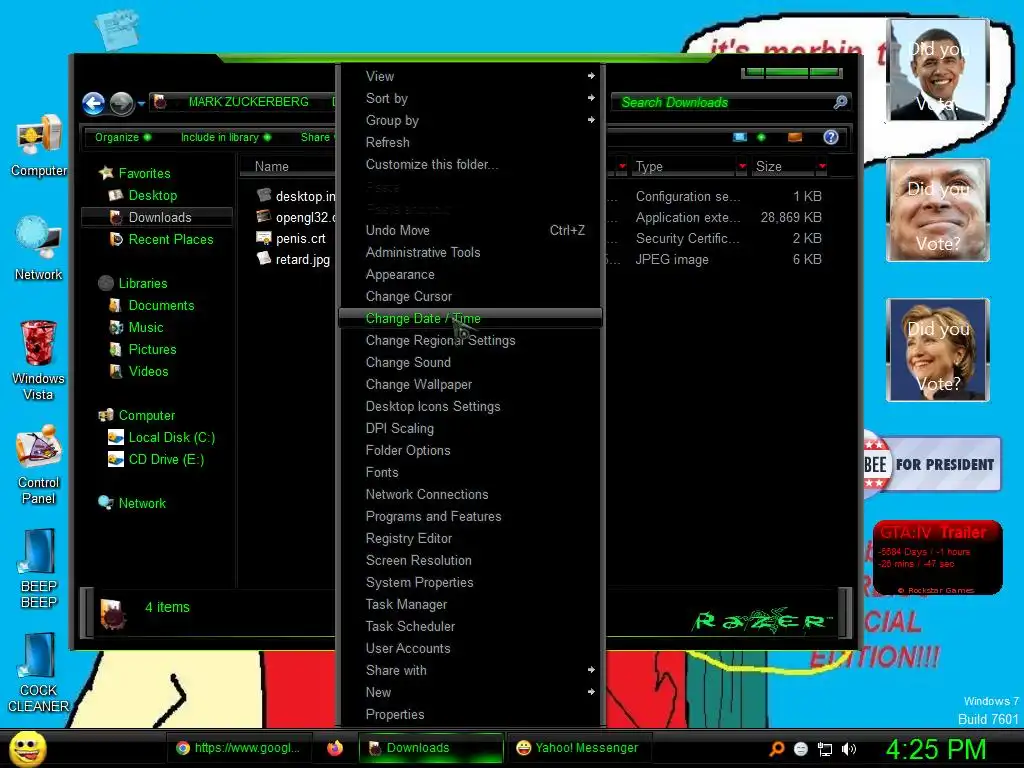The image size is (1024, 768).
Task: Select the opengl32 file
Action: tap(305, 217)
